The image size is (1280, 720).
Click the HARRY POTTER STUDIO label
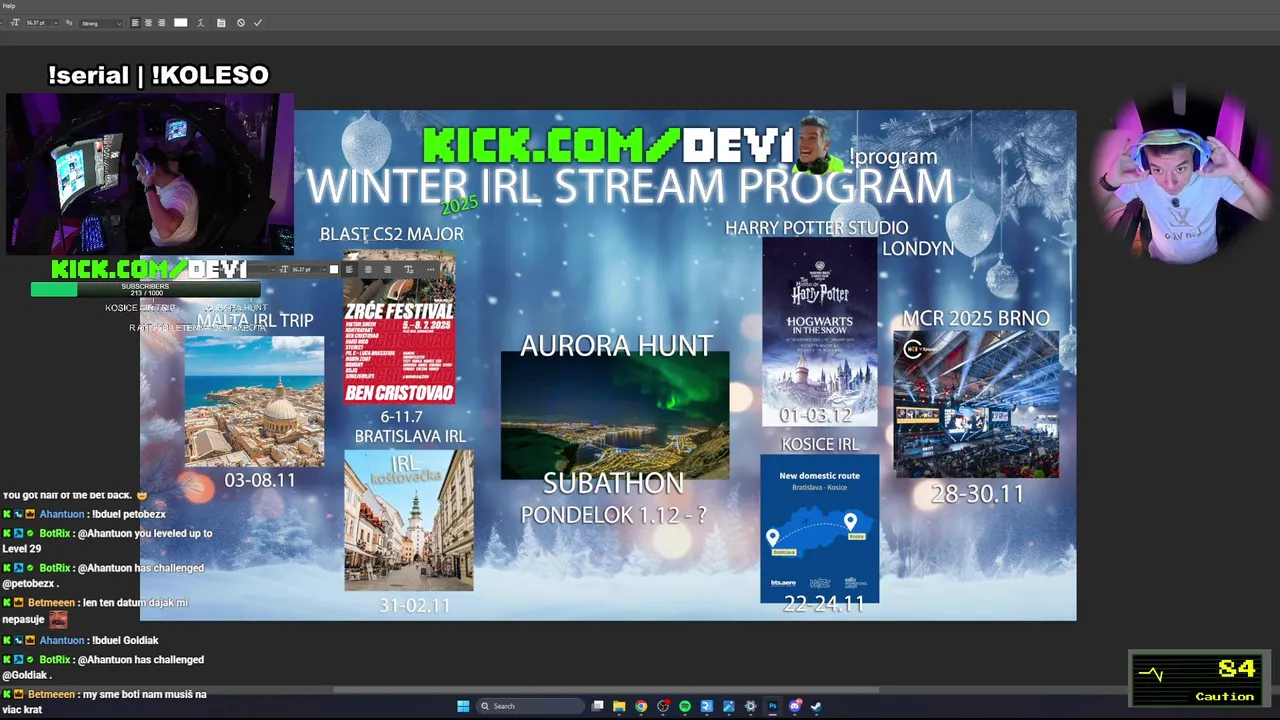[x=817, y=228]
